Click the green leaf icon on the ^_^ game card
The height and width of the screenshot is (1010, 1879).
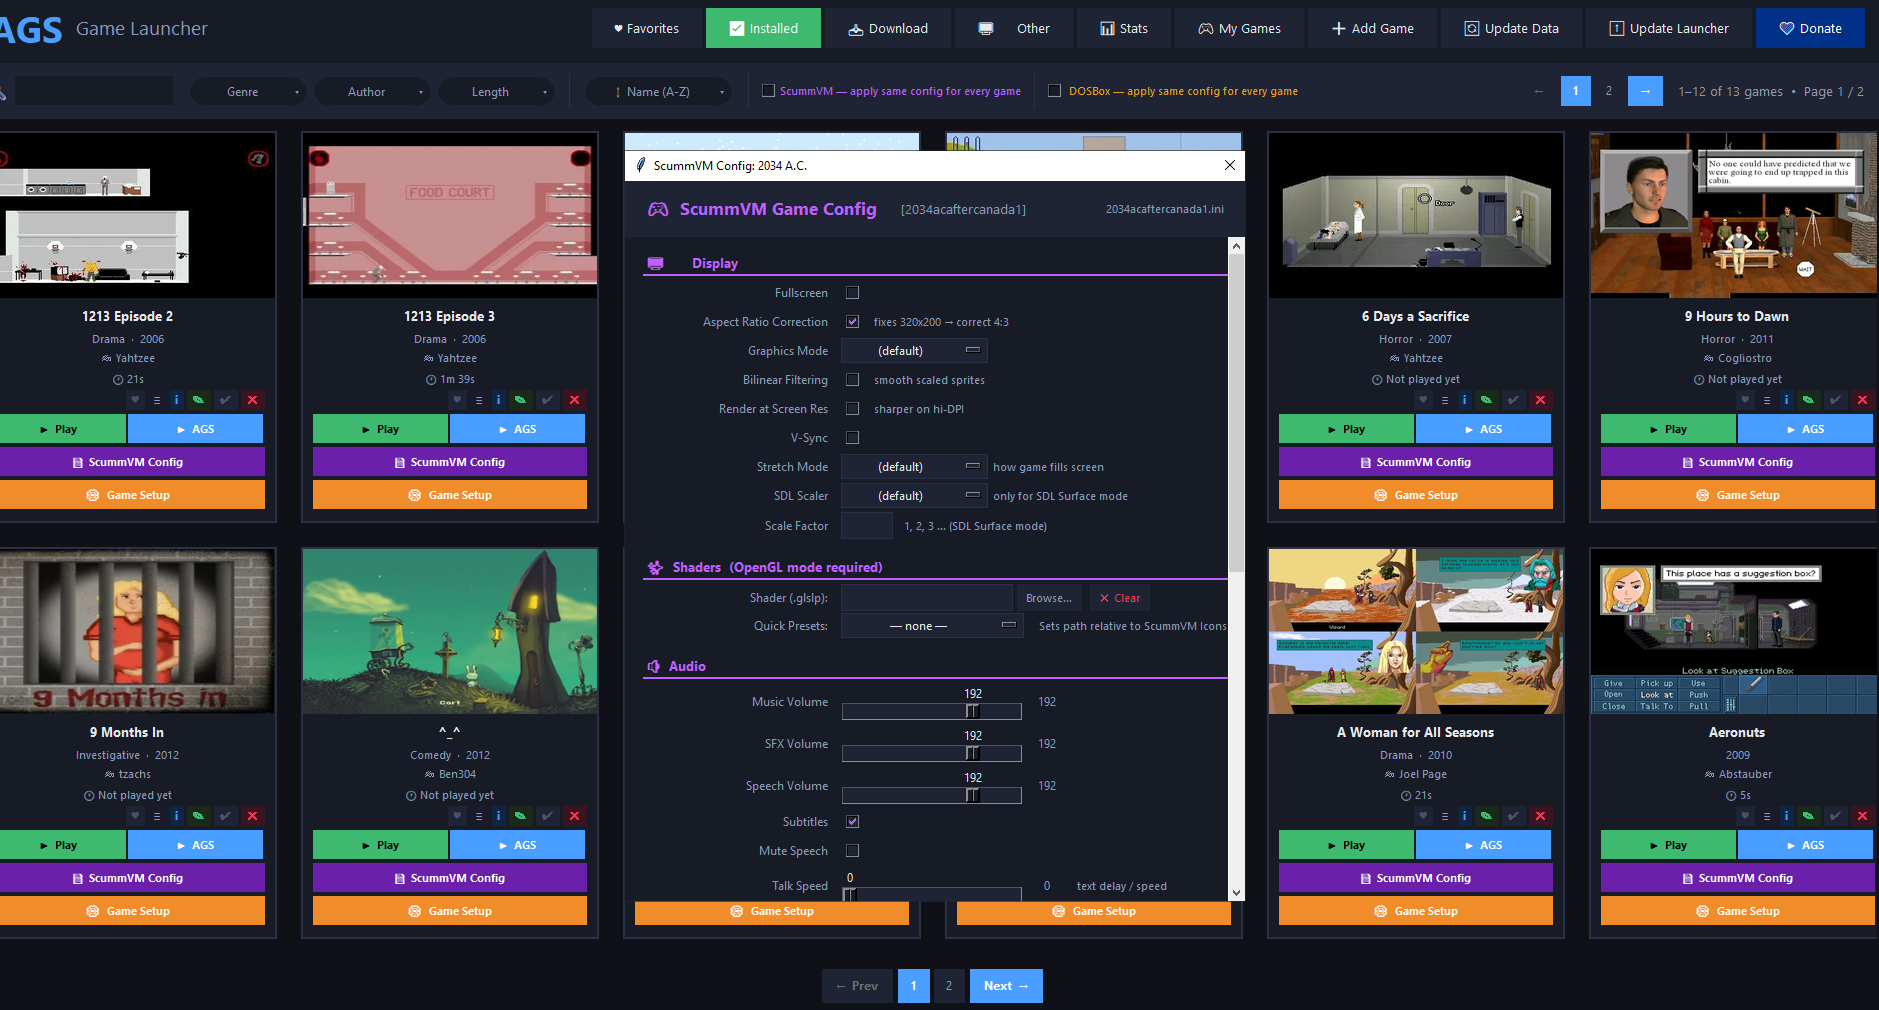point(520,816)
